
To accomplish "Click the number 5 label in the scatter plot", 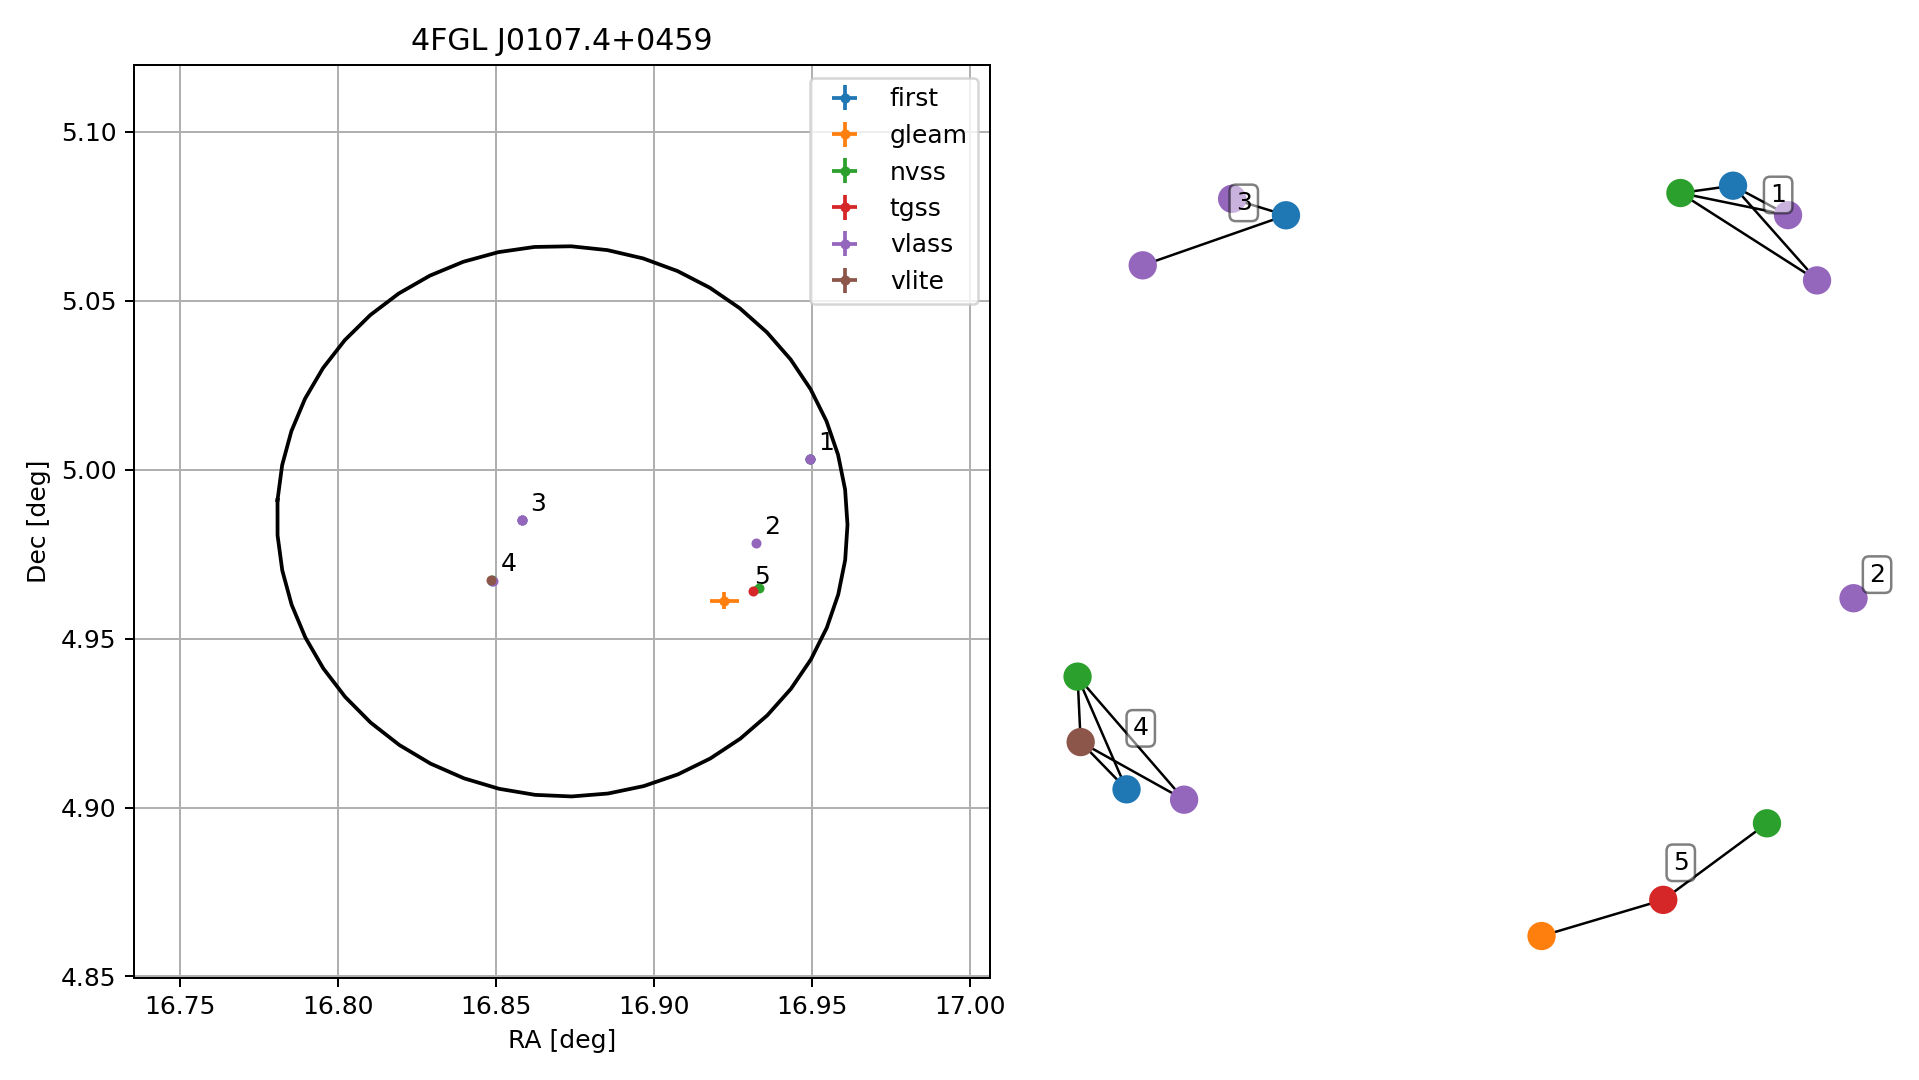I will (762, 576).
